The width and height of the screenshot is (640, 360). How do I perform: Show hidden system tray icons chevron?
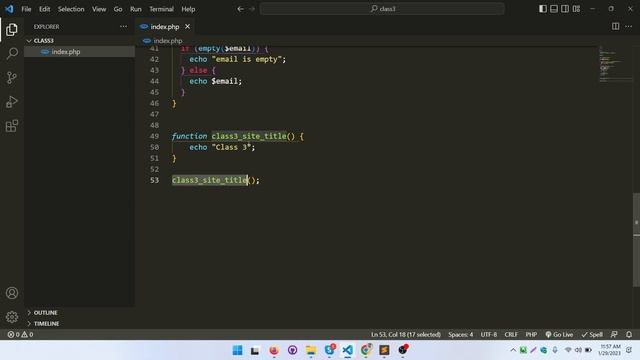point(513,350)
